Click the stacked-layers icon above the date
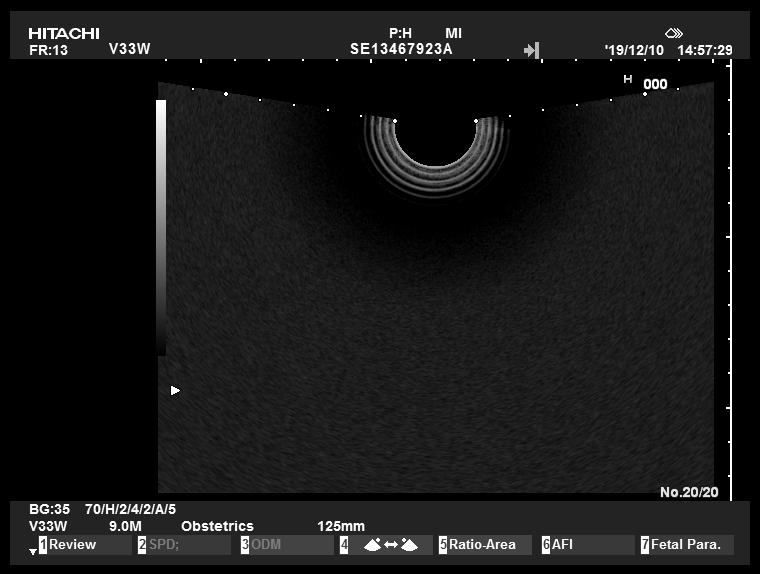Image resolution: width=760 pixels, height=574 pixels. tap(674, 33)
